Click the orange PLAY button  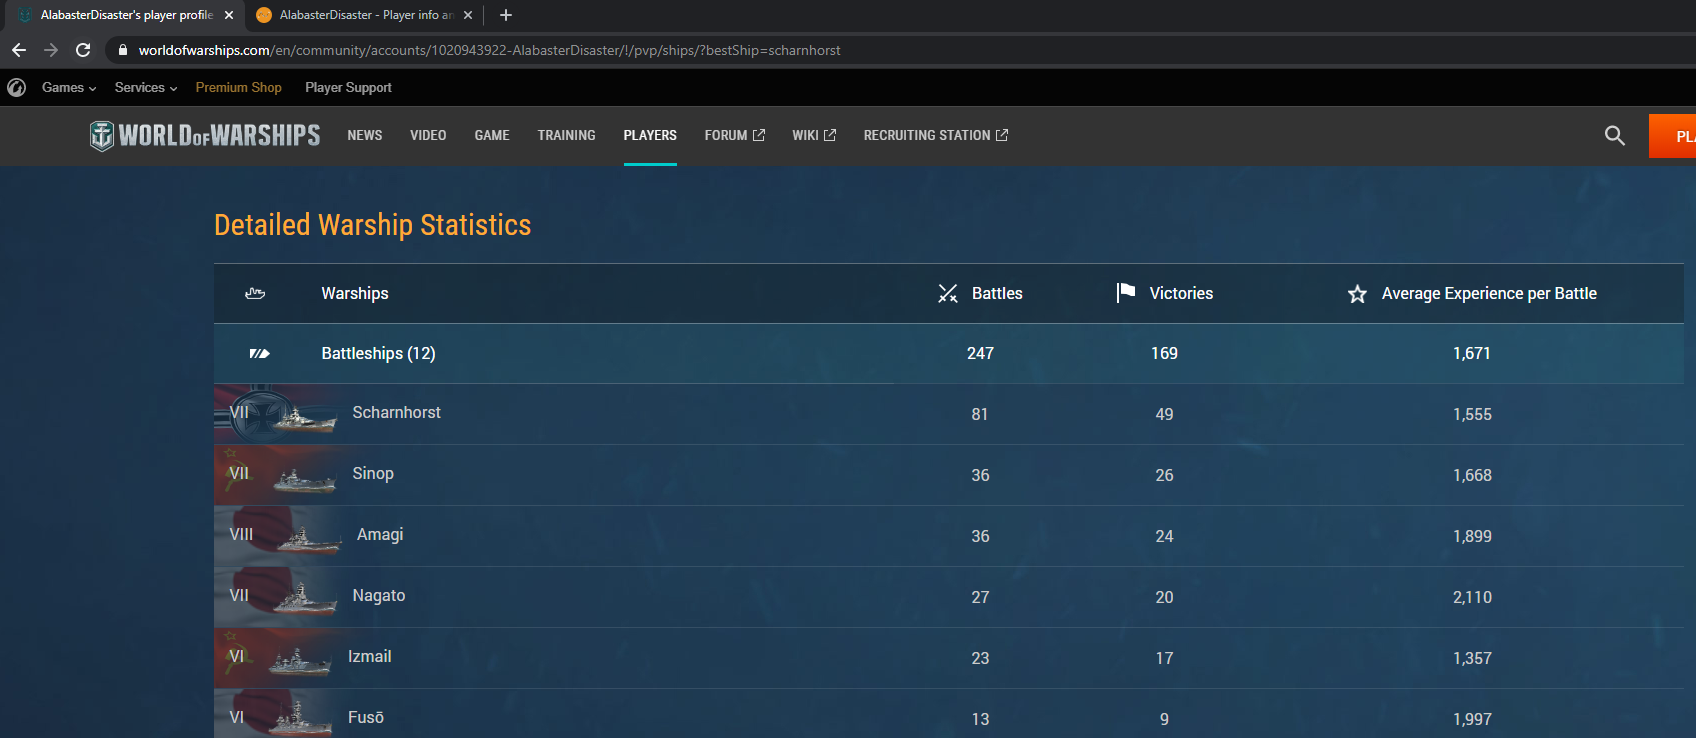(x=1672, y=136)
